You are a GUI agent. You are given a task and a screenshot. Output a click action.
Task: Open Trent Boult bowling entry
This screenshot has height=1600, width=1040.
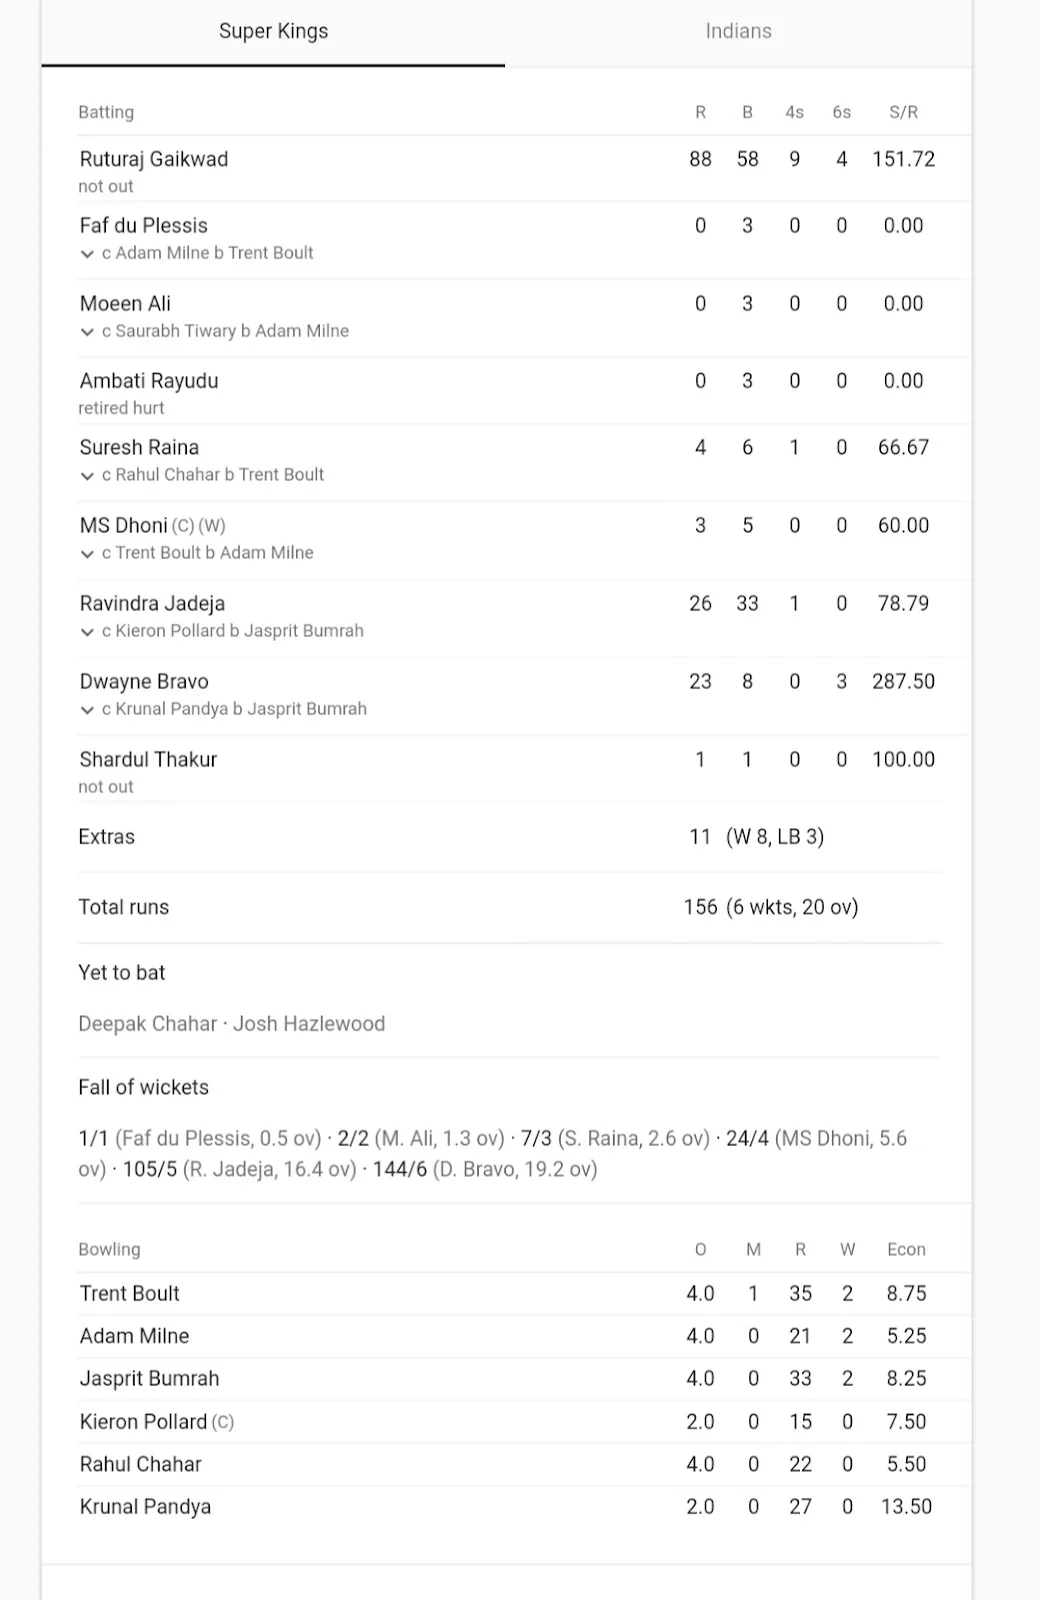130,1293
